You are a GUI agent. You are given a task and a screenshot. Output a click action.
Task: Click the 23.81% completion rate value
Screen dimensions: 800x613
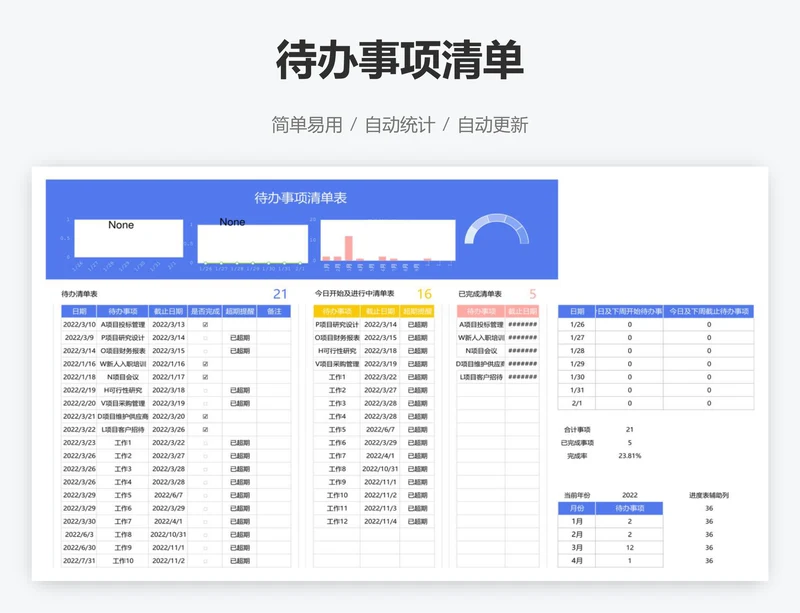click(x=630, y=456)
